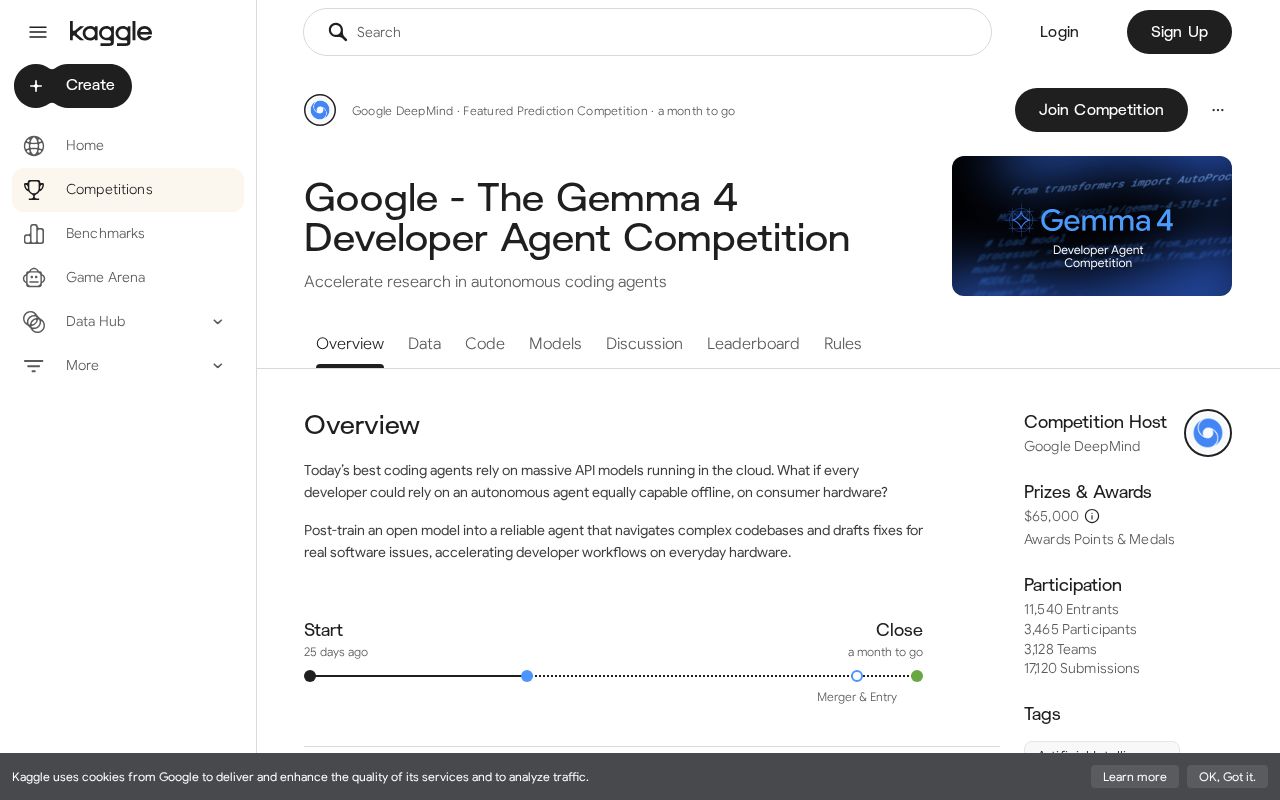
Task: Go to the Discussion tab
Action: point(644,344)
